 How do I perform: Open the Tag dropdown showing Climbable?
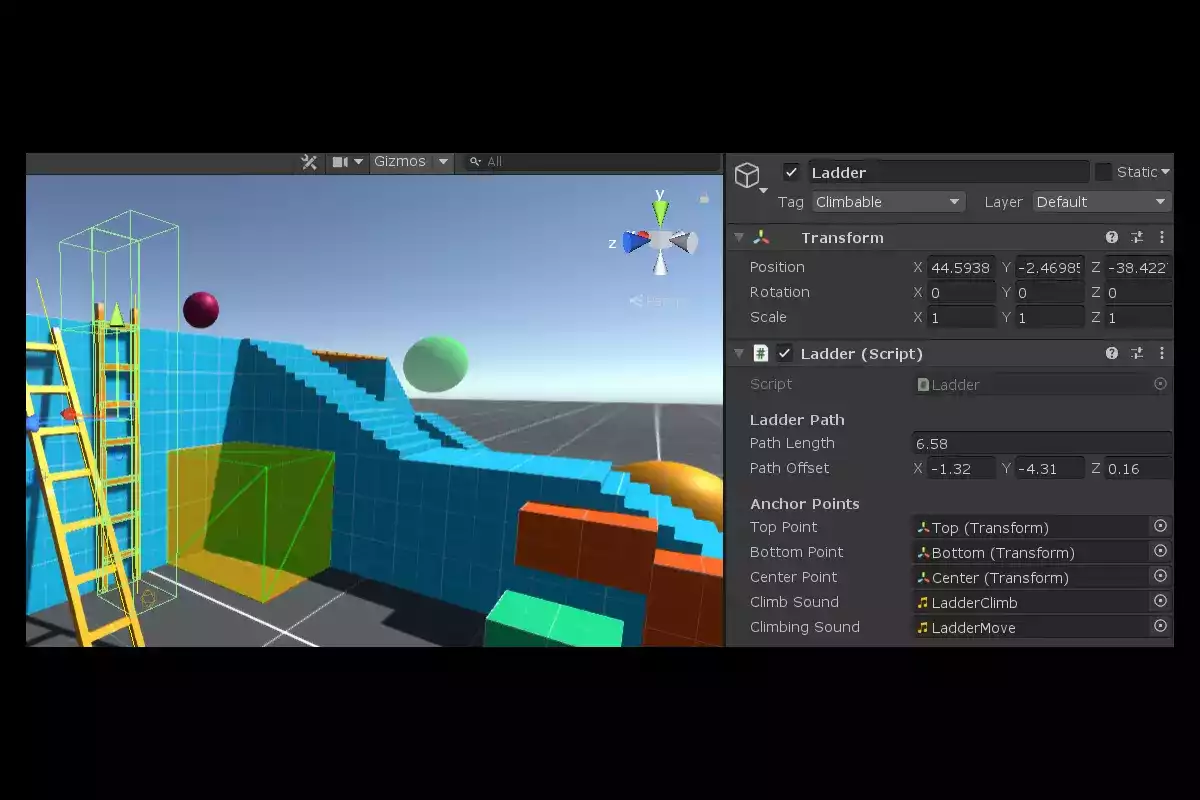pos(888,202)
